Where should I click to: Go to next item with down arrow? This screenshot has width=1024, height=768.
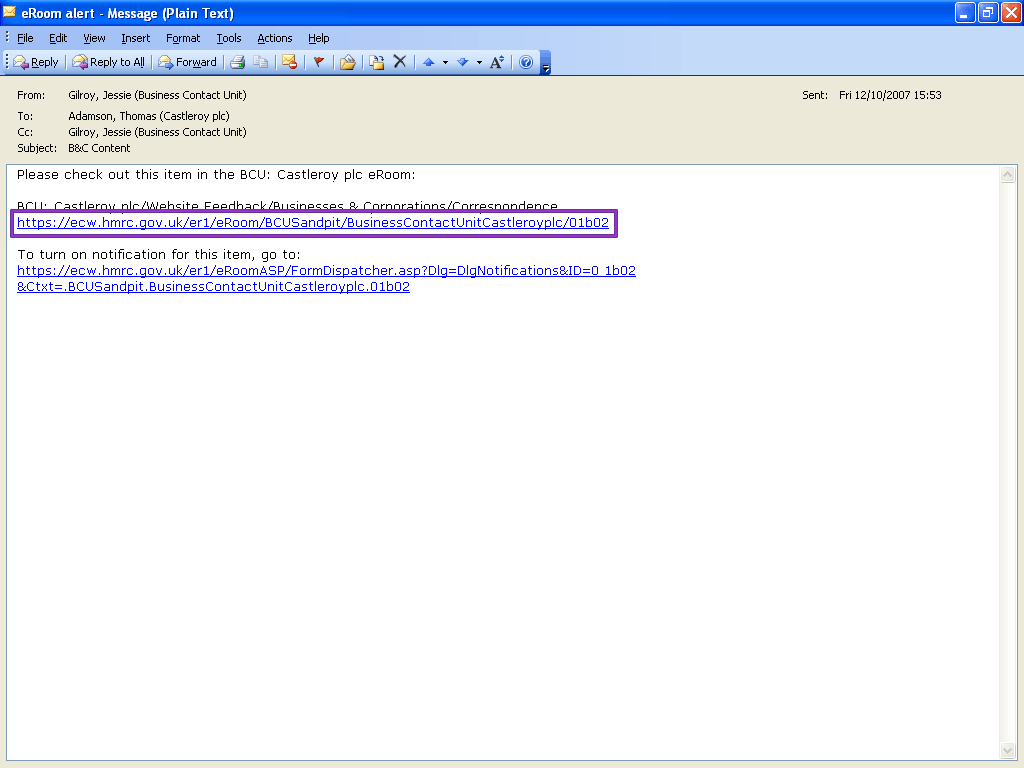tap(462, 62)
